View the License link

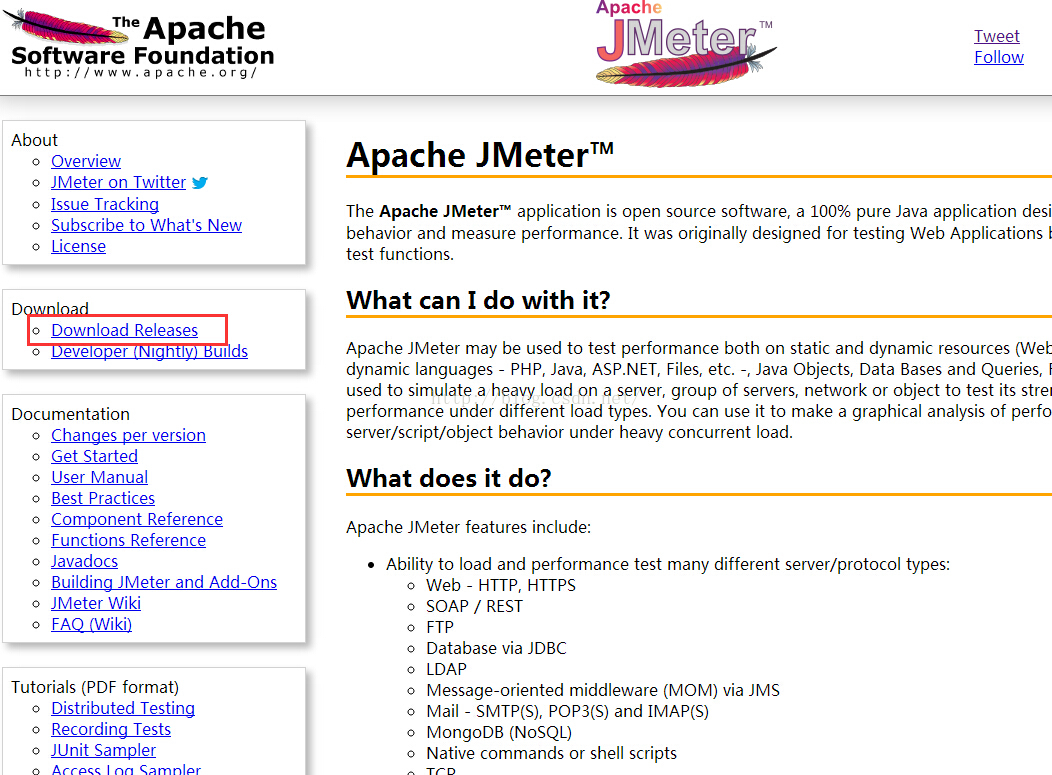[x=78, y=246]
